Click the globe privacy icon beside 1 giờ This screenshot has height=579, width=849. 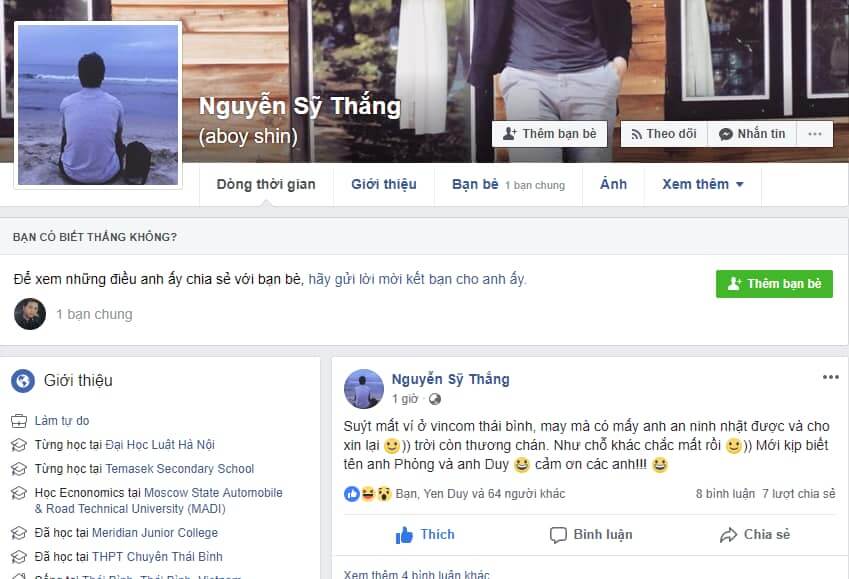[434, 399]
